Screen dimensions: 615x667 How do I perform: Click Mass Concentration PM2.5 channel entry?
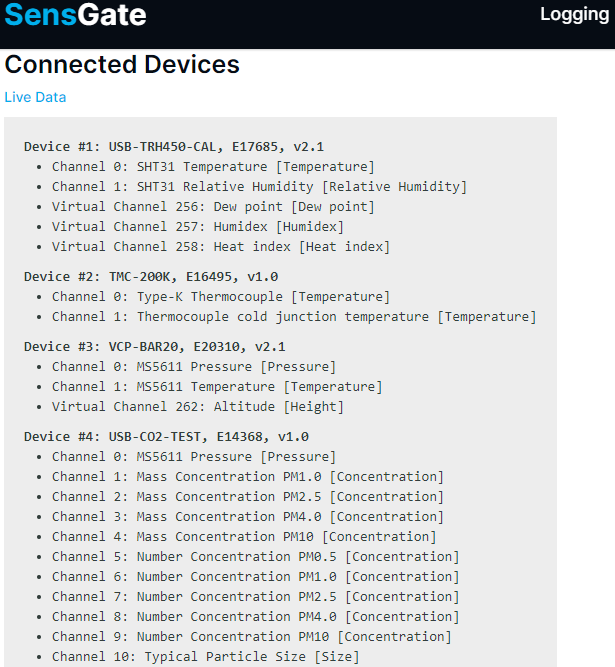point(248,496)
